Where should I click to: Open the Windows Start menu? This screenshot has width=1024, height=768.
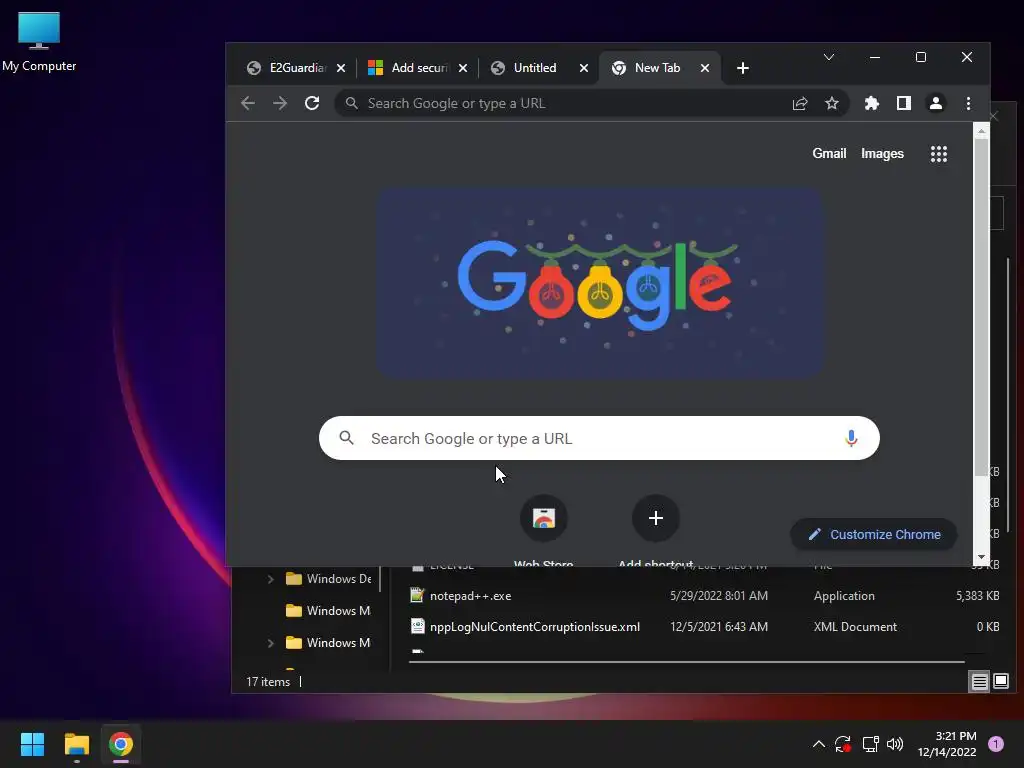(x=32, y=744)
